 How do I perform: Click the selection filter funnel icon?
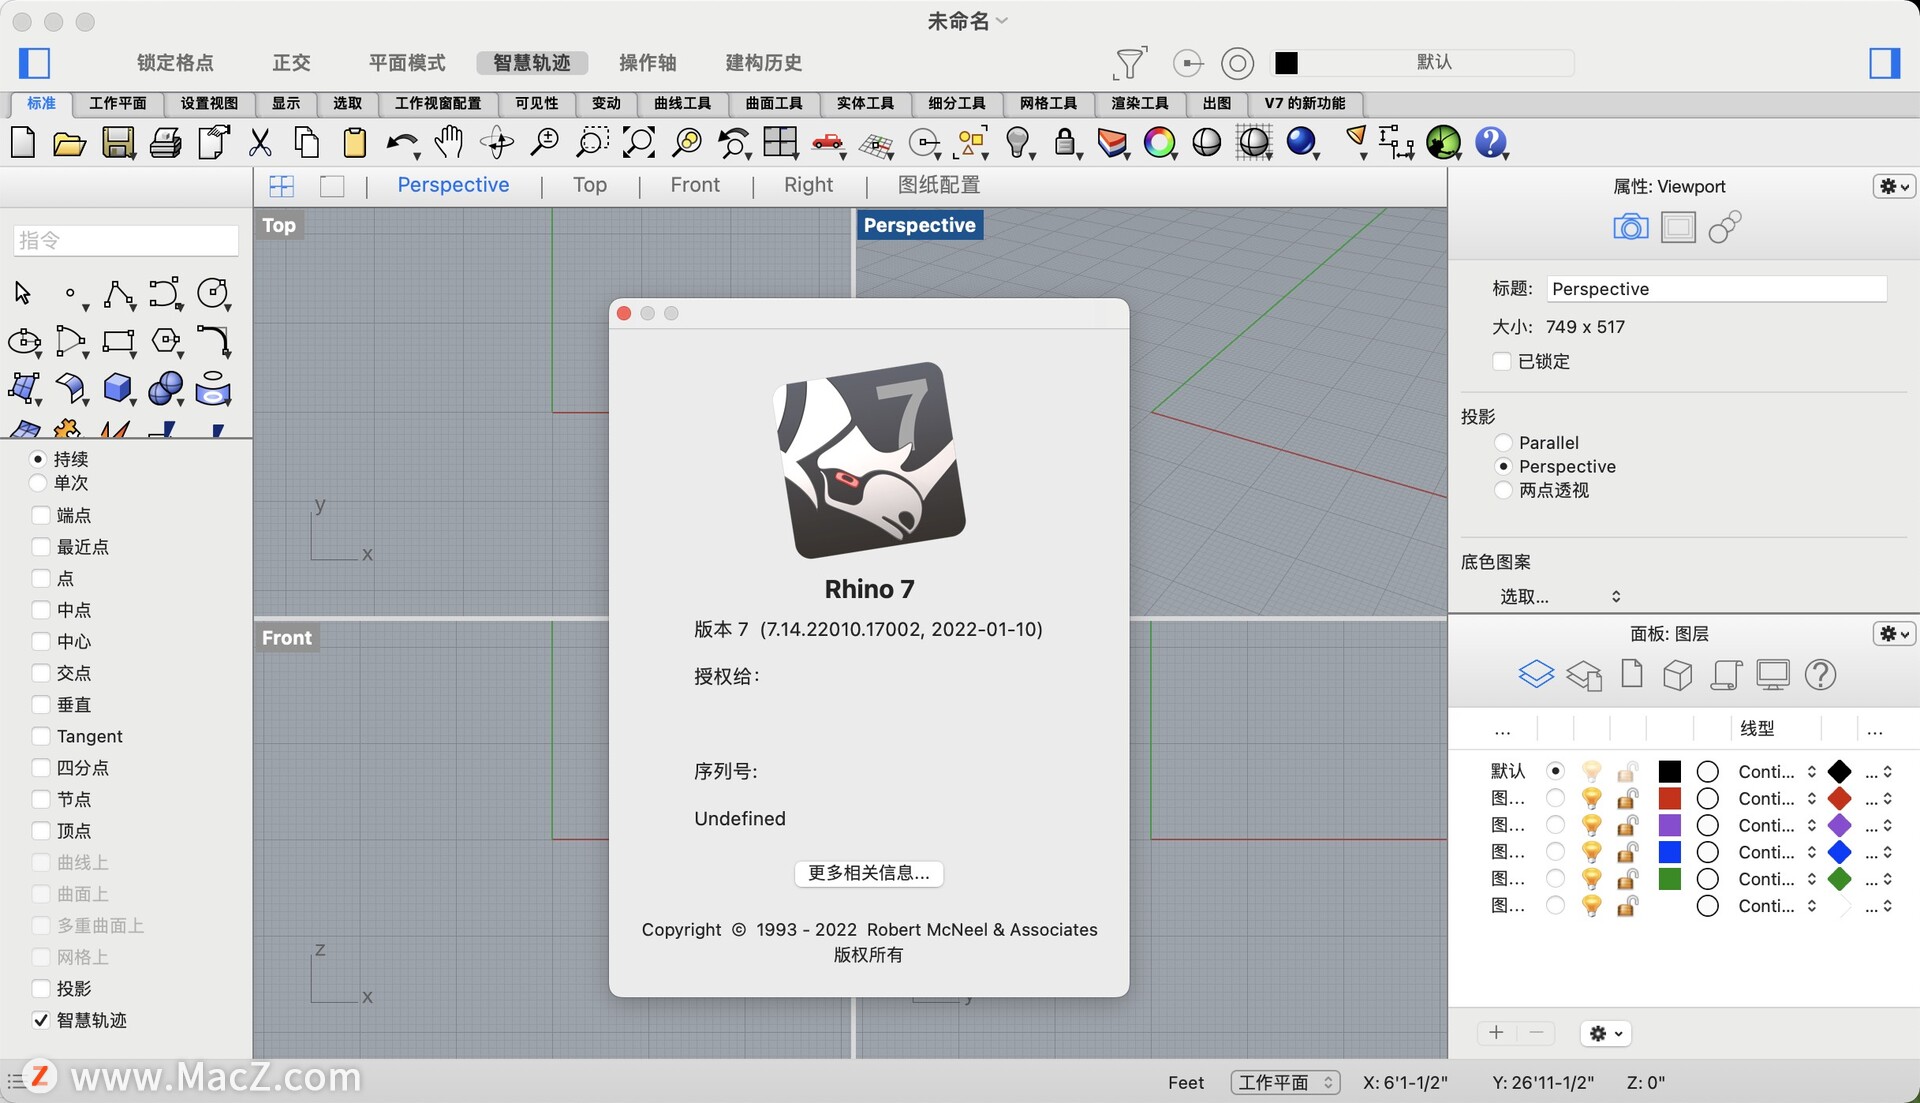[x=1130, y=63]
